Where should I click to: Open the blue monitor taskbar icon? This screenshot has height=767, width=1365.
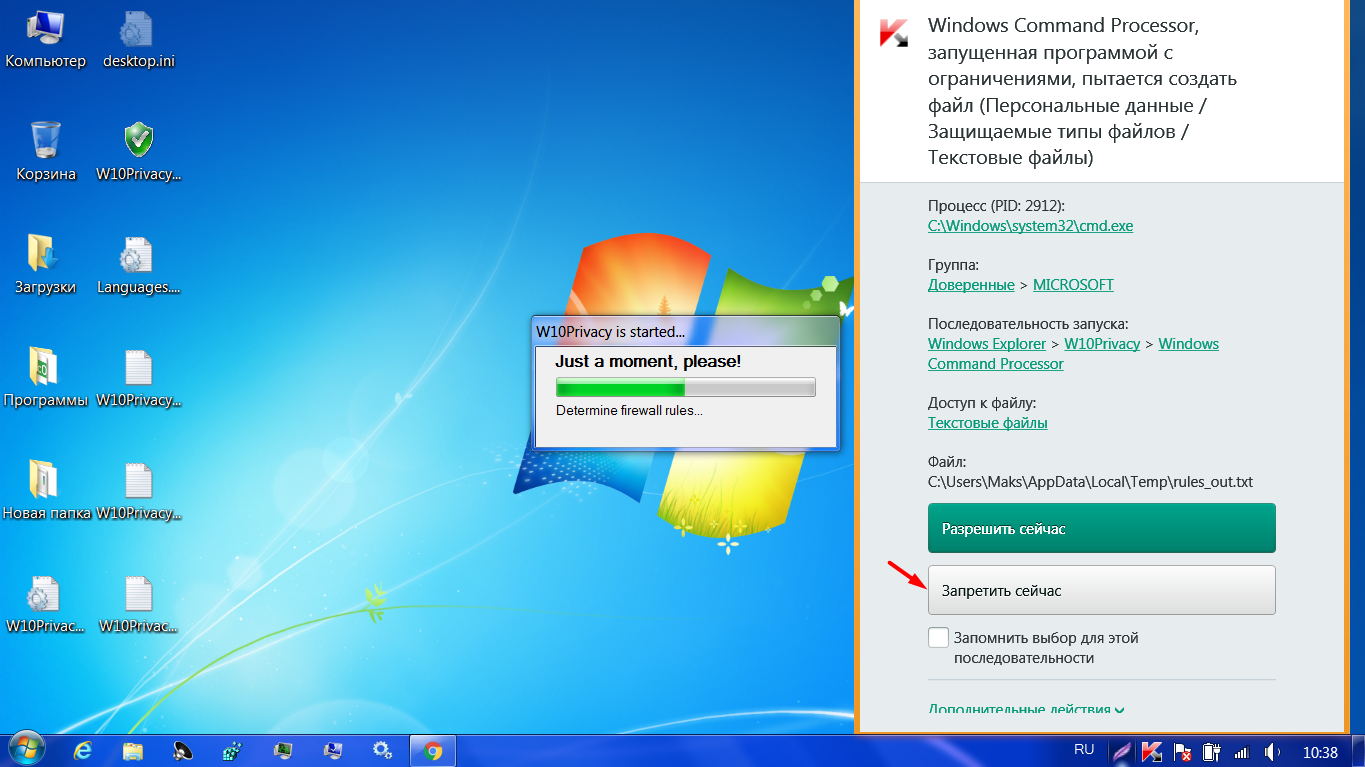tap(332, 750)
